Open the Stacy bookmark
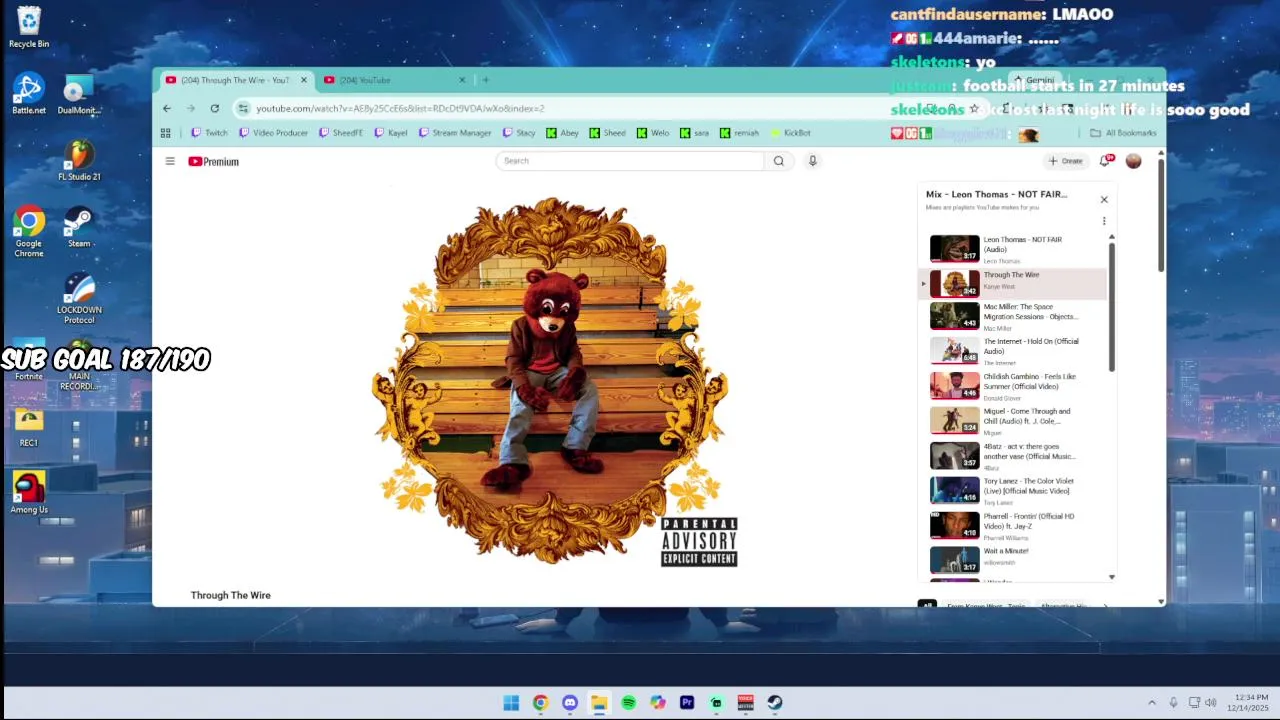The image size is (1280, 720). (519, 133)
